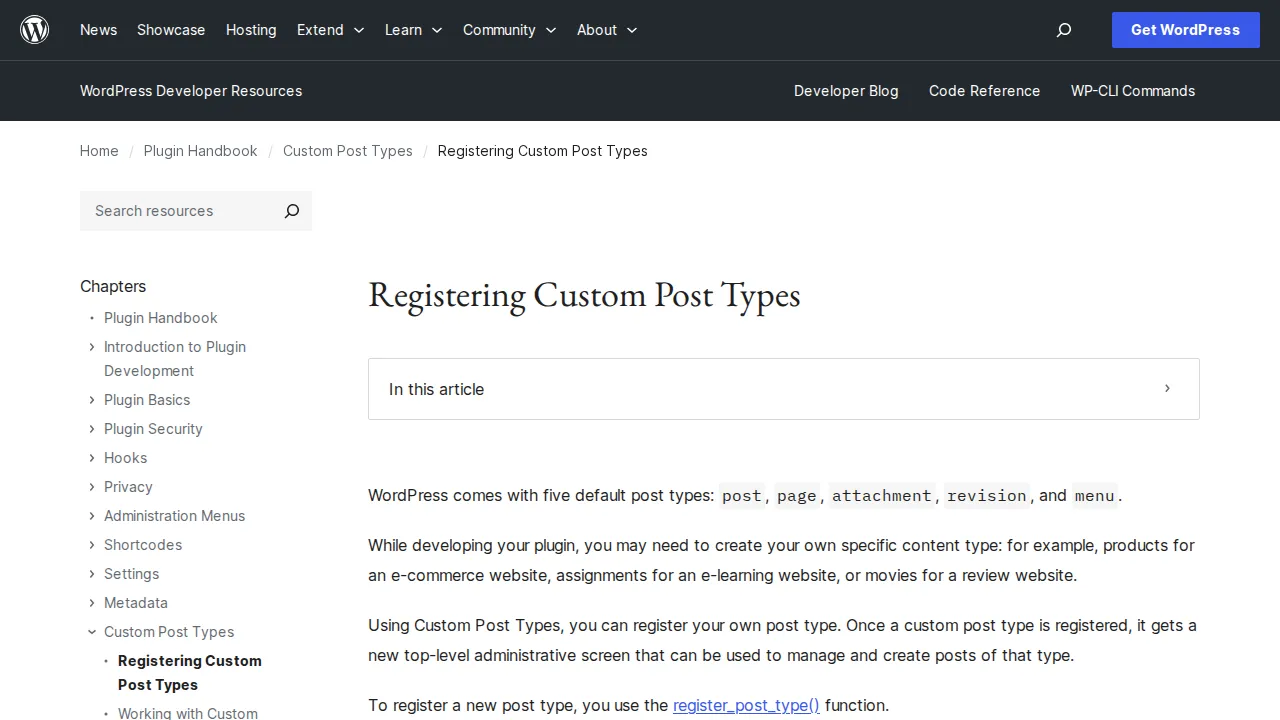
Task: Go to the Plugin Handbook breadcrumb
Action: pyautogui.click(x=200, y=151)
